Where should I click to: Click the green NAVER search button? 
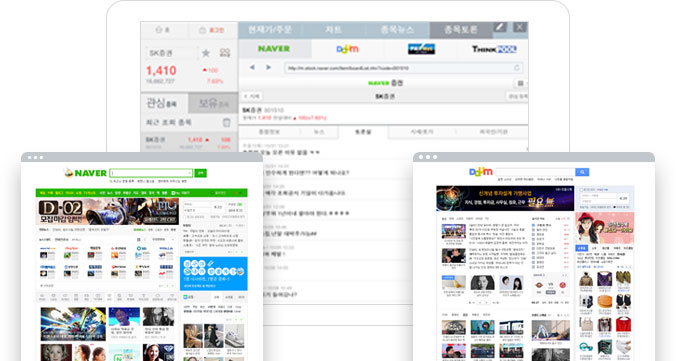click(200, 173)
